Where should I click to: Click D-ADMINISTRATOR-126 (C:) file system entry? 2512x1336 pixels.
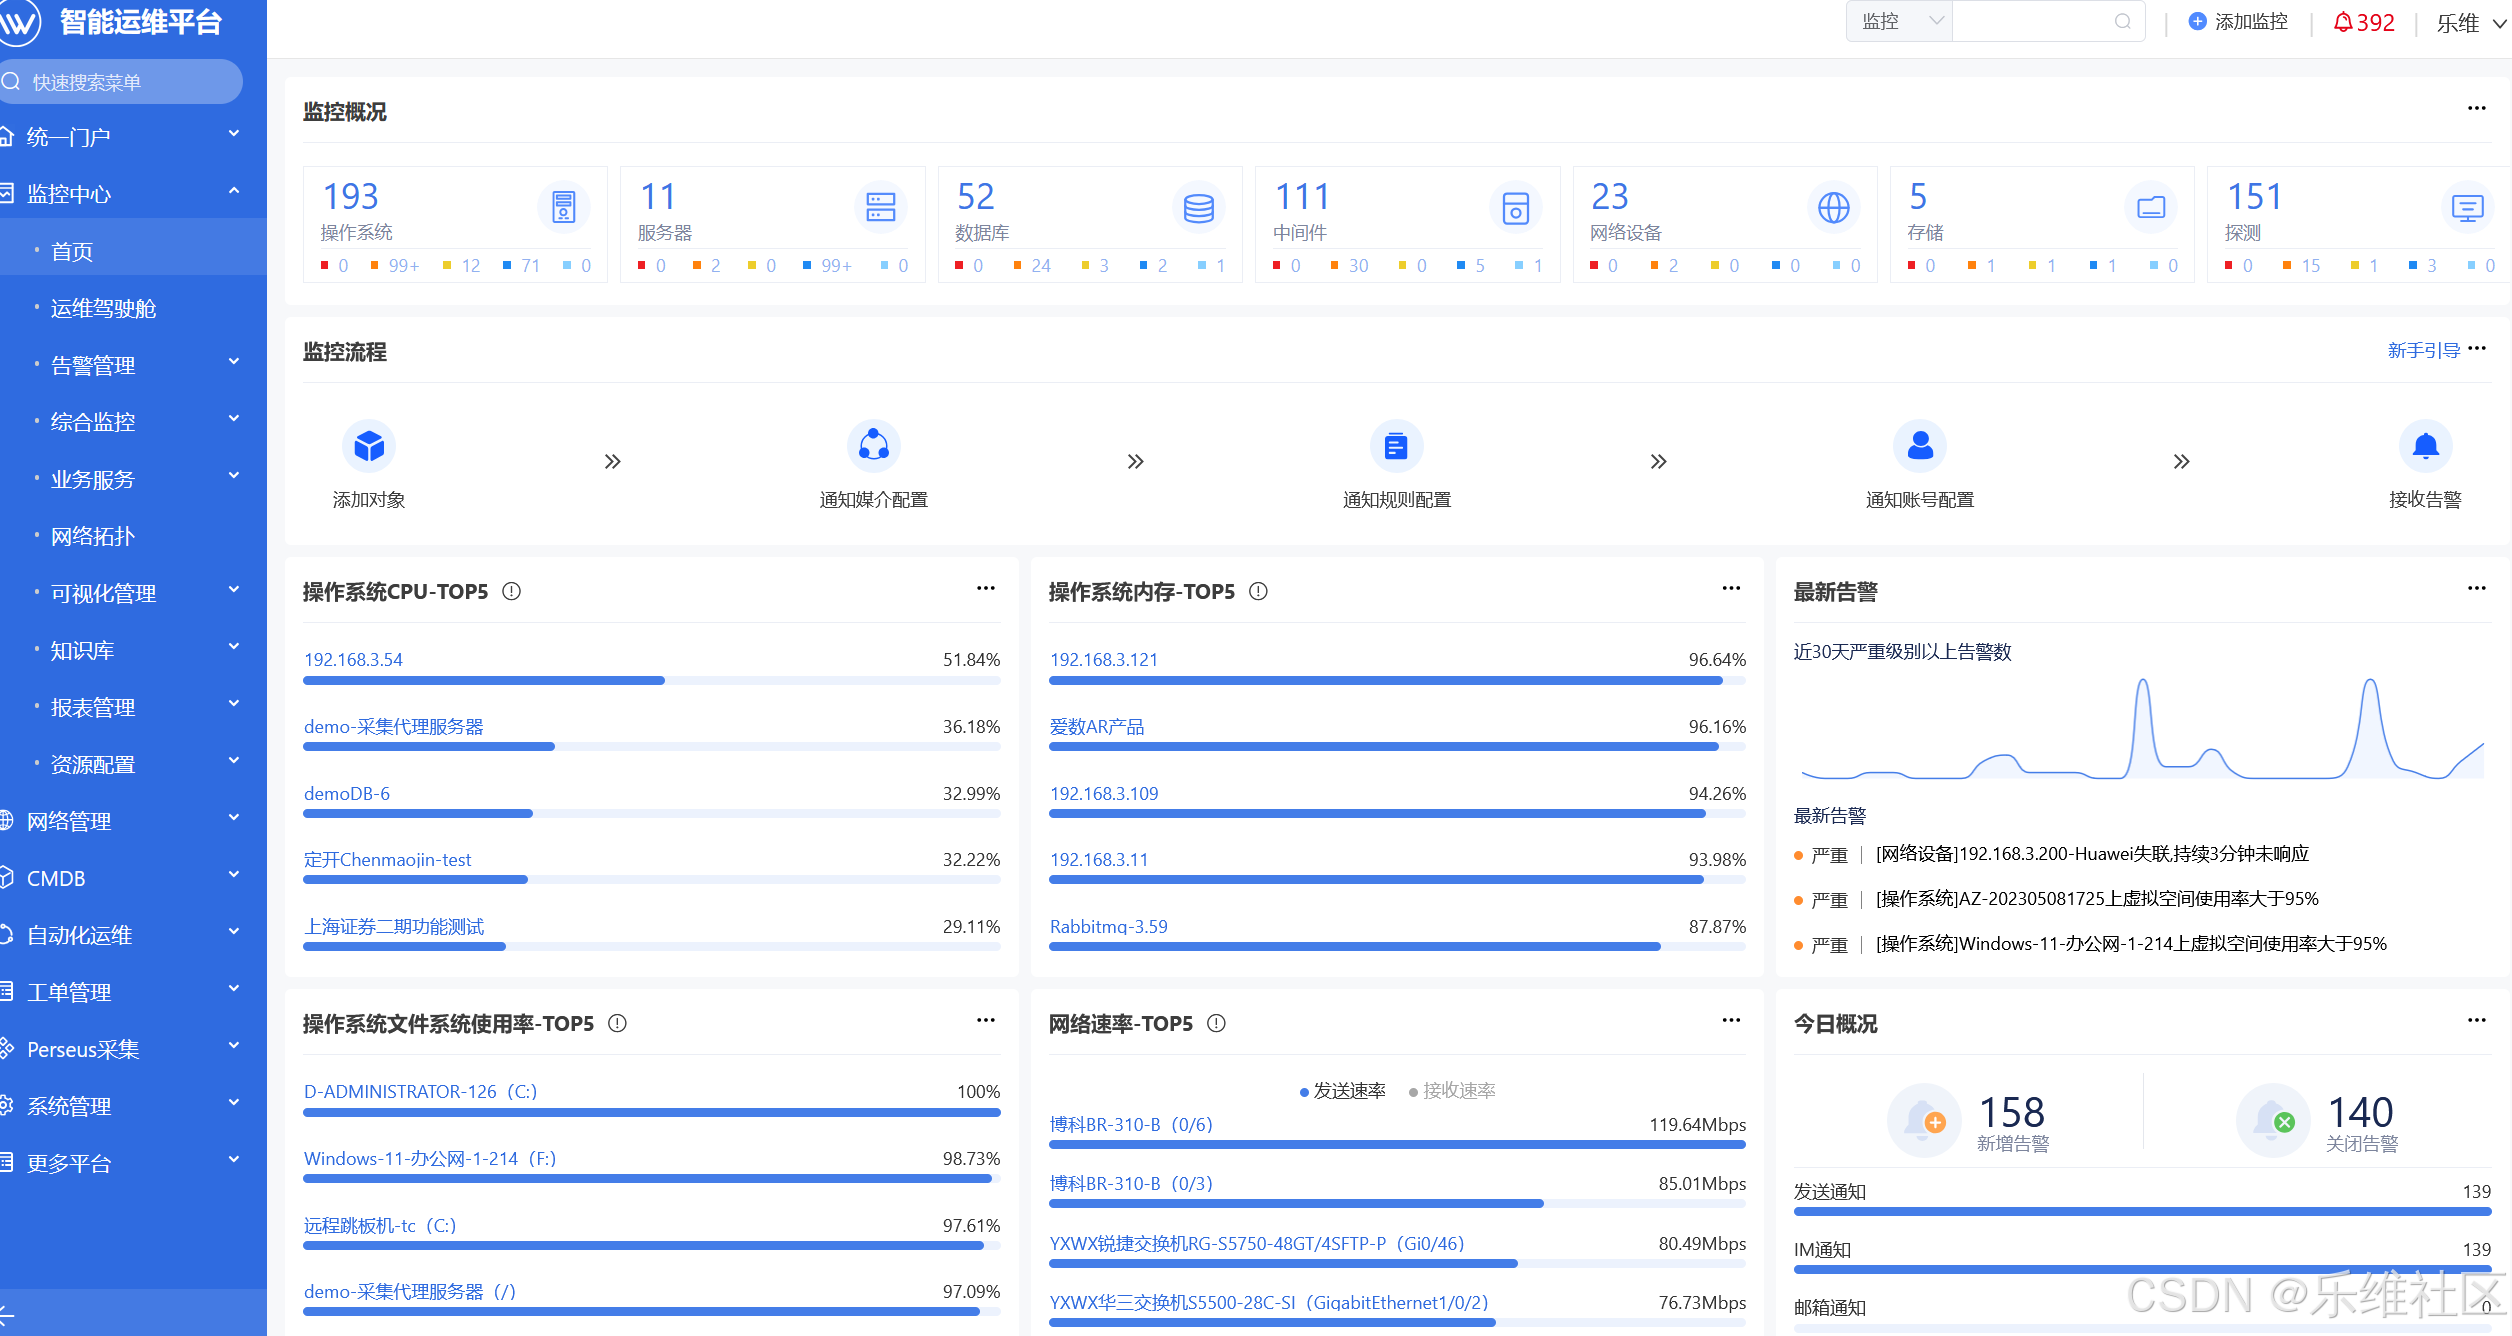coord(421,1092)
